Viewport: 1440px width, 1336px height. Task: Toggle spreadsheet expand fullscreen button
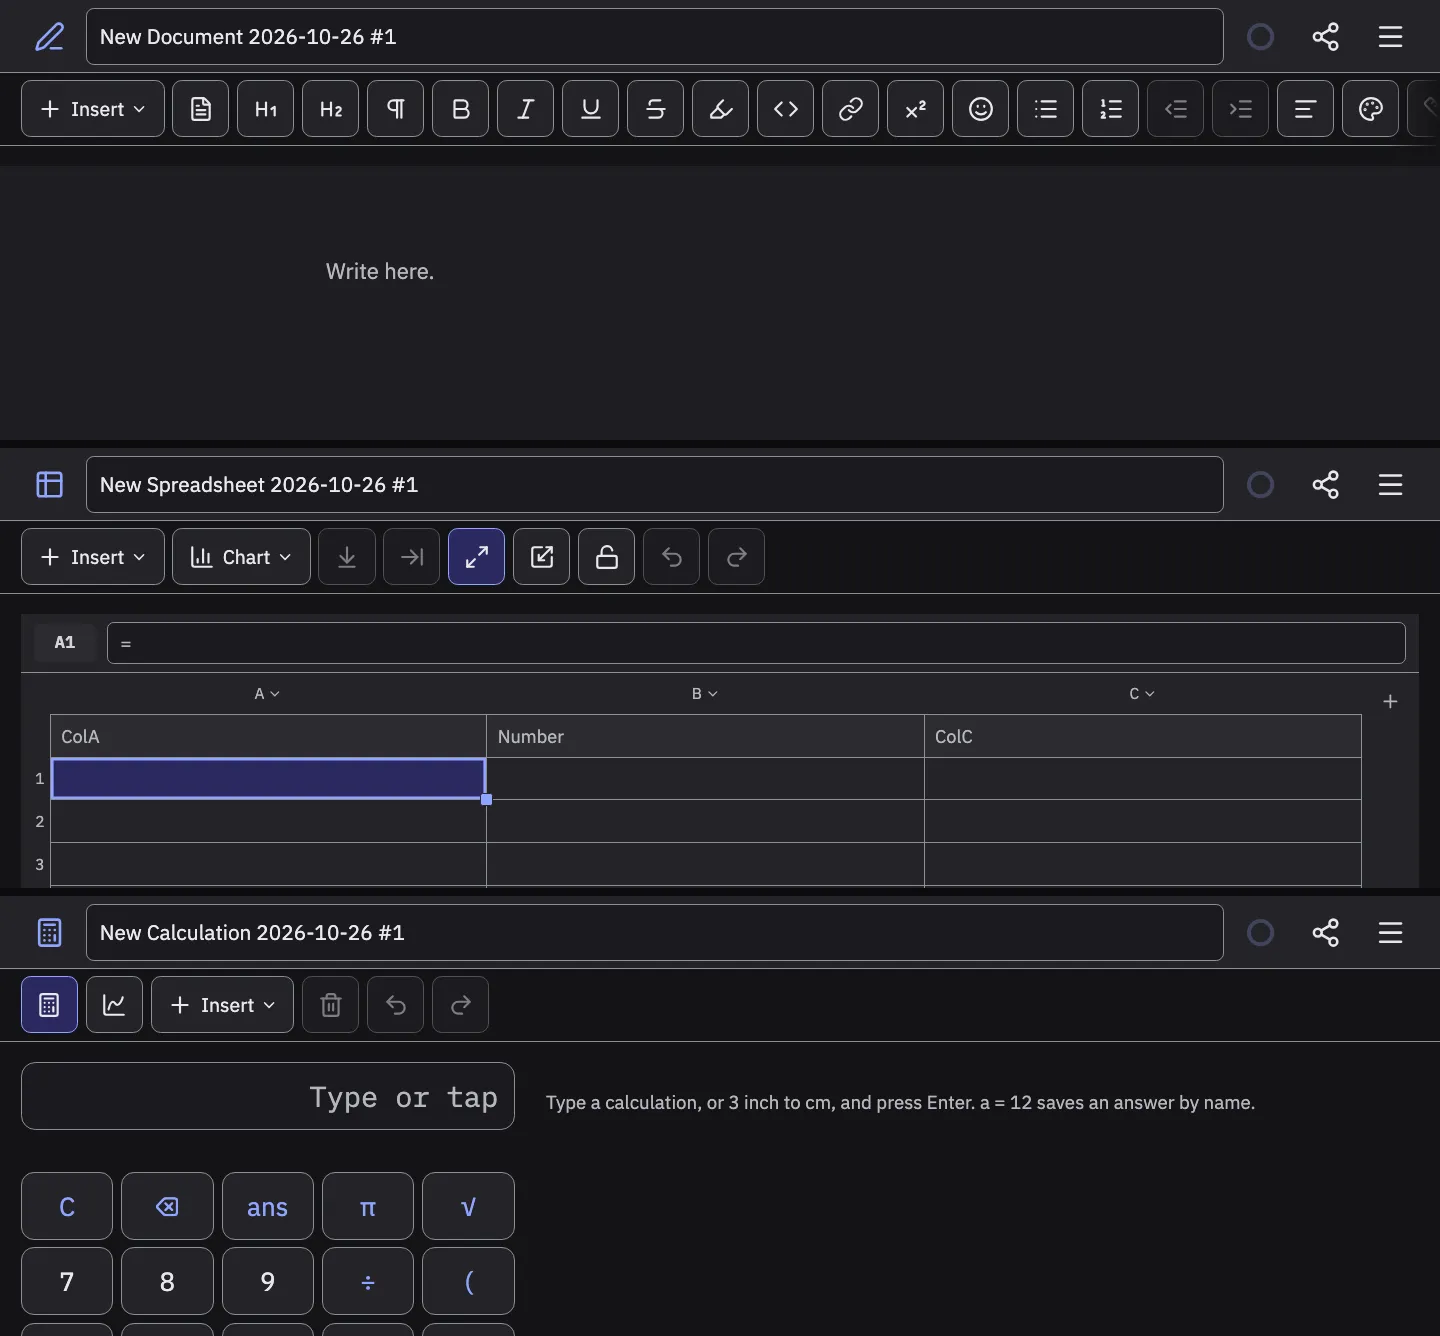click(x=476, y=557)
